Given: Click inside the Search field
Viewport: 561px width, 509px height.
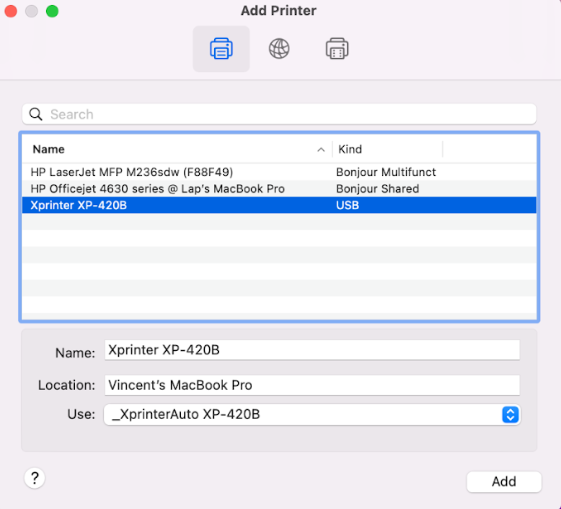Looking at the screenshot, I should coord(279,114).
